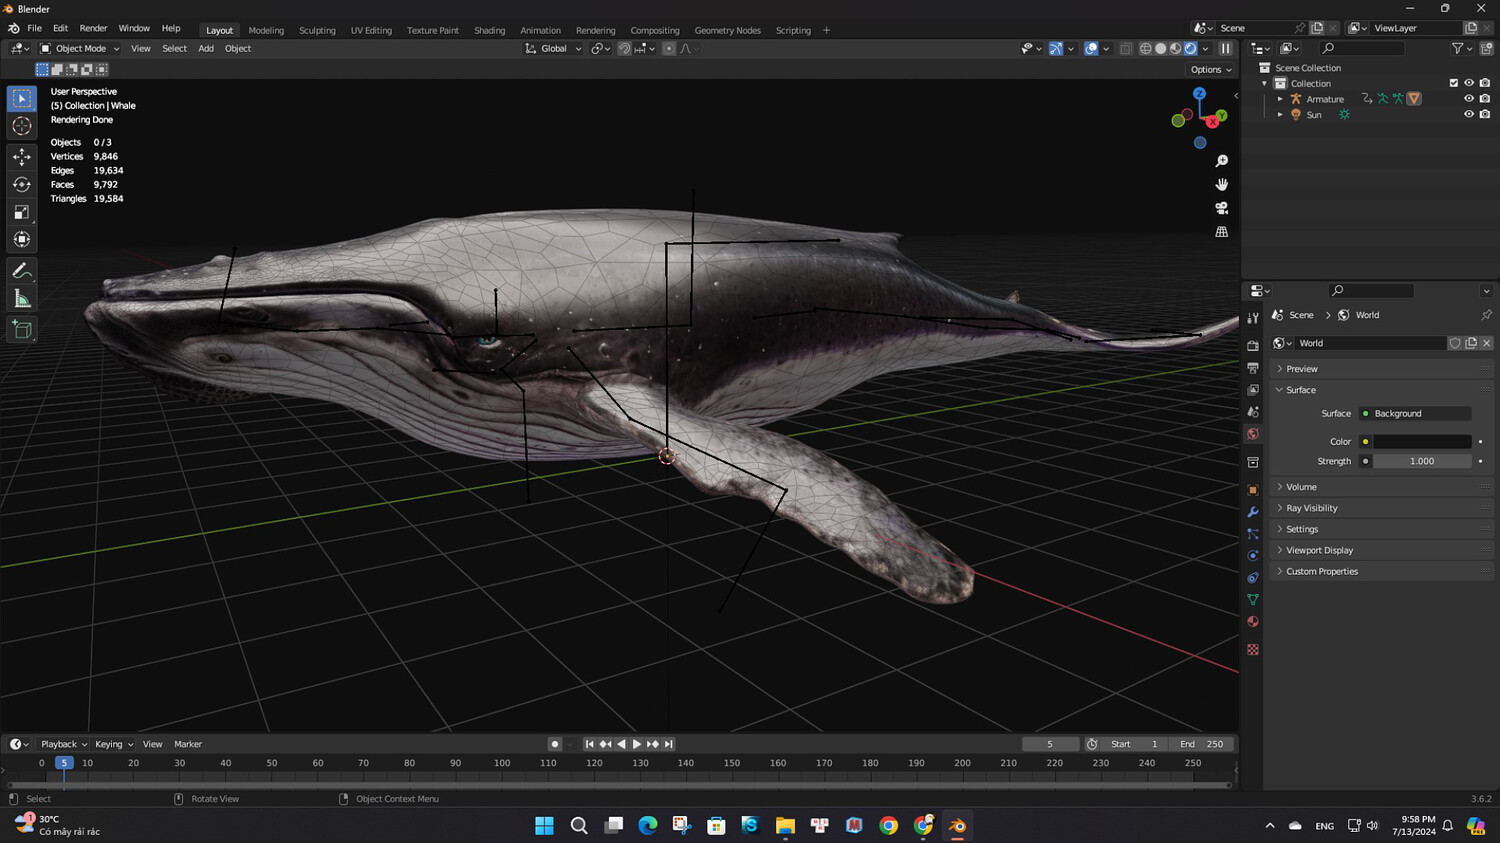
Task: Activate the Annotate pencil tool
Action: click(x=22, y=271)
